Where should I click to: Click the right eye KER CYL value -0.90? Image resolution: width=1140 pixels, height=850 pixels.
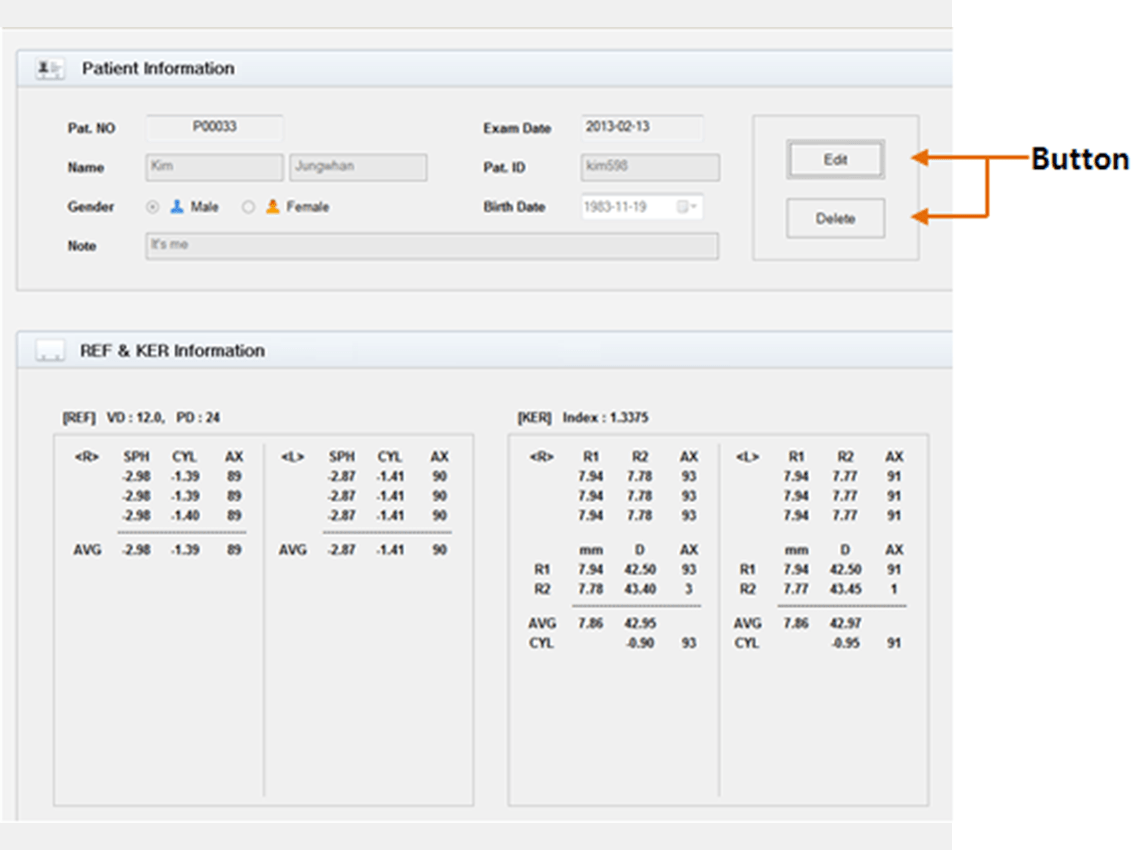pos(640,643)
